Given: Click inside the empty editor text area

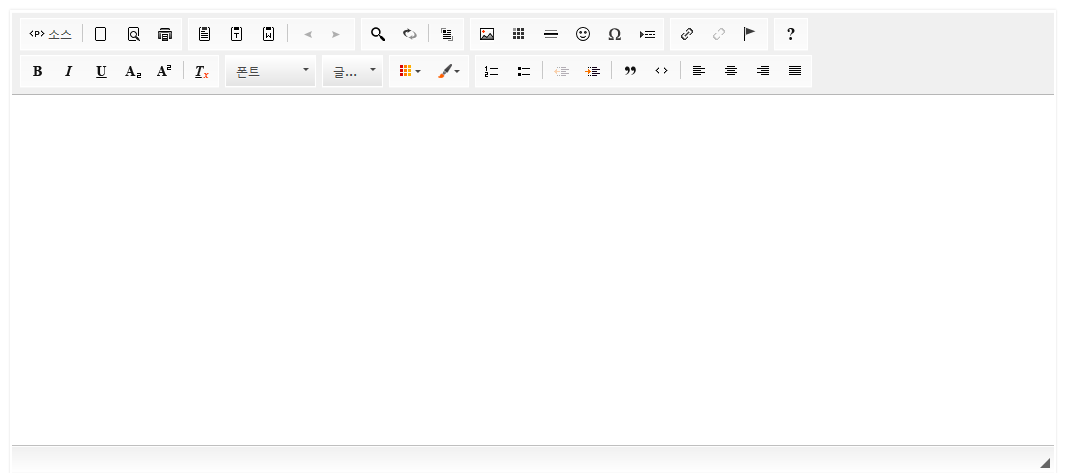Looking at the screenshot, I should click(x=532, y=270).
